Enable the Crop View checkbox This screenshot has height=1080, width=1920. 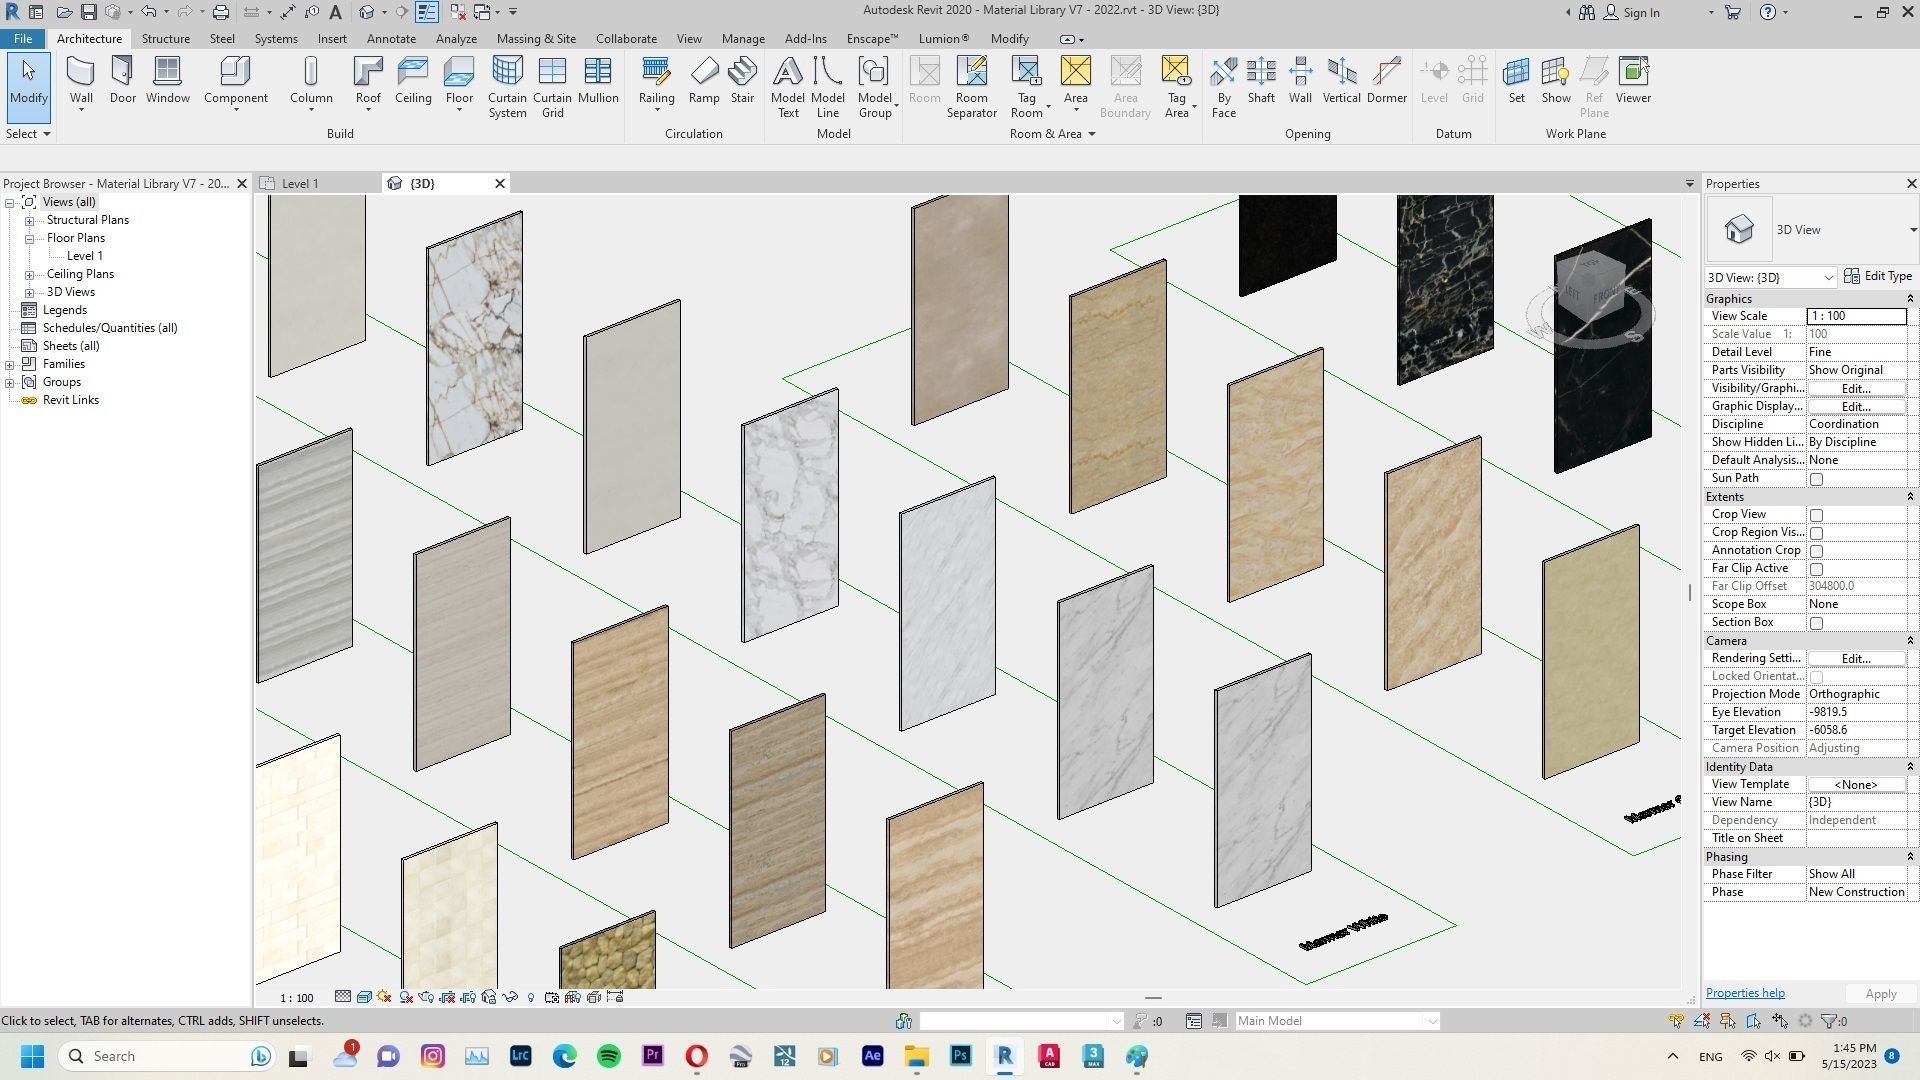point(1816,514)
